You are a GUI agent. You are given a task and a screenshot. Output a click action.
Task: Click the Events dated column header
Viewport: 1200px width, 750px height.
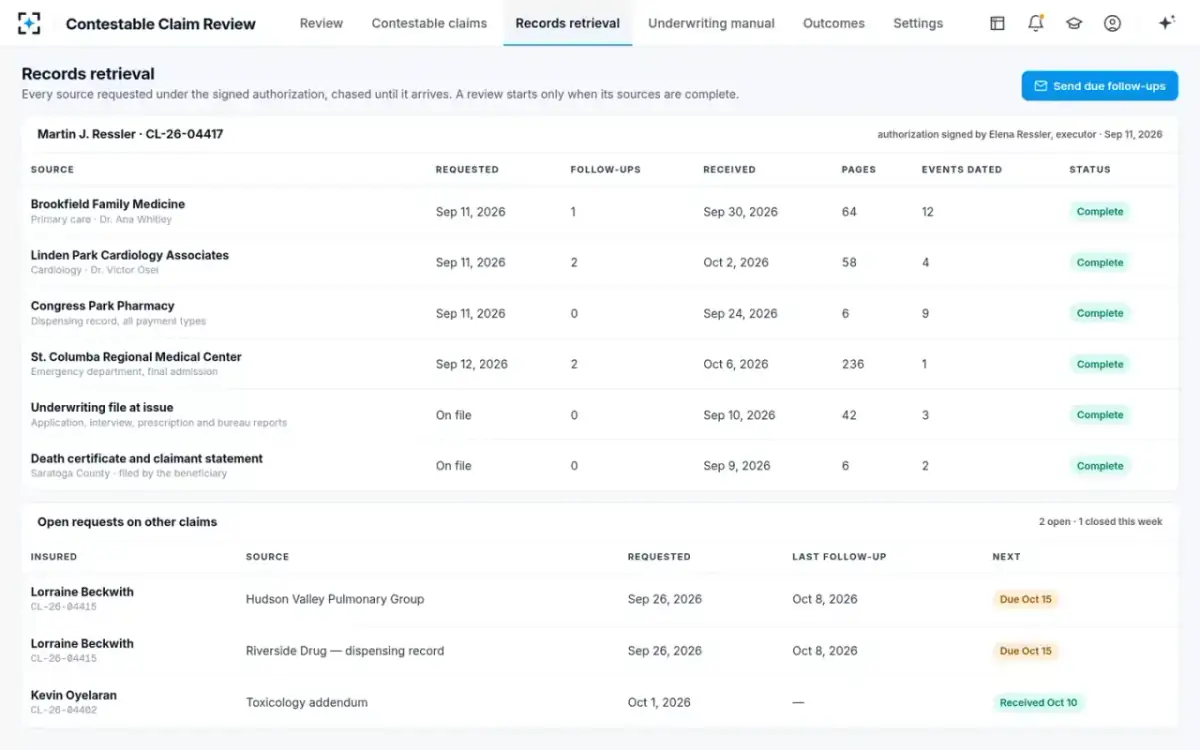(962, 170)
